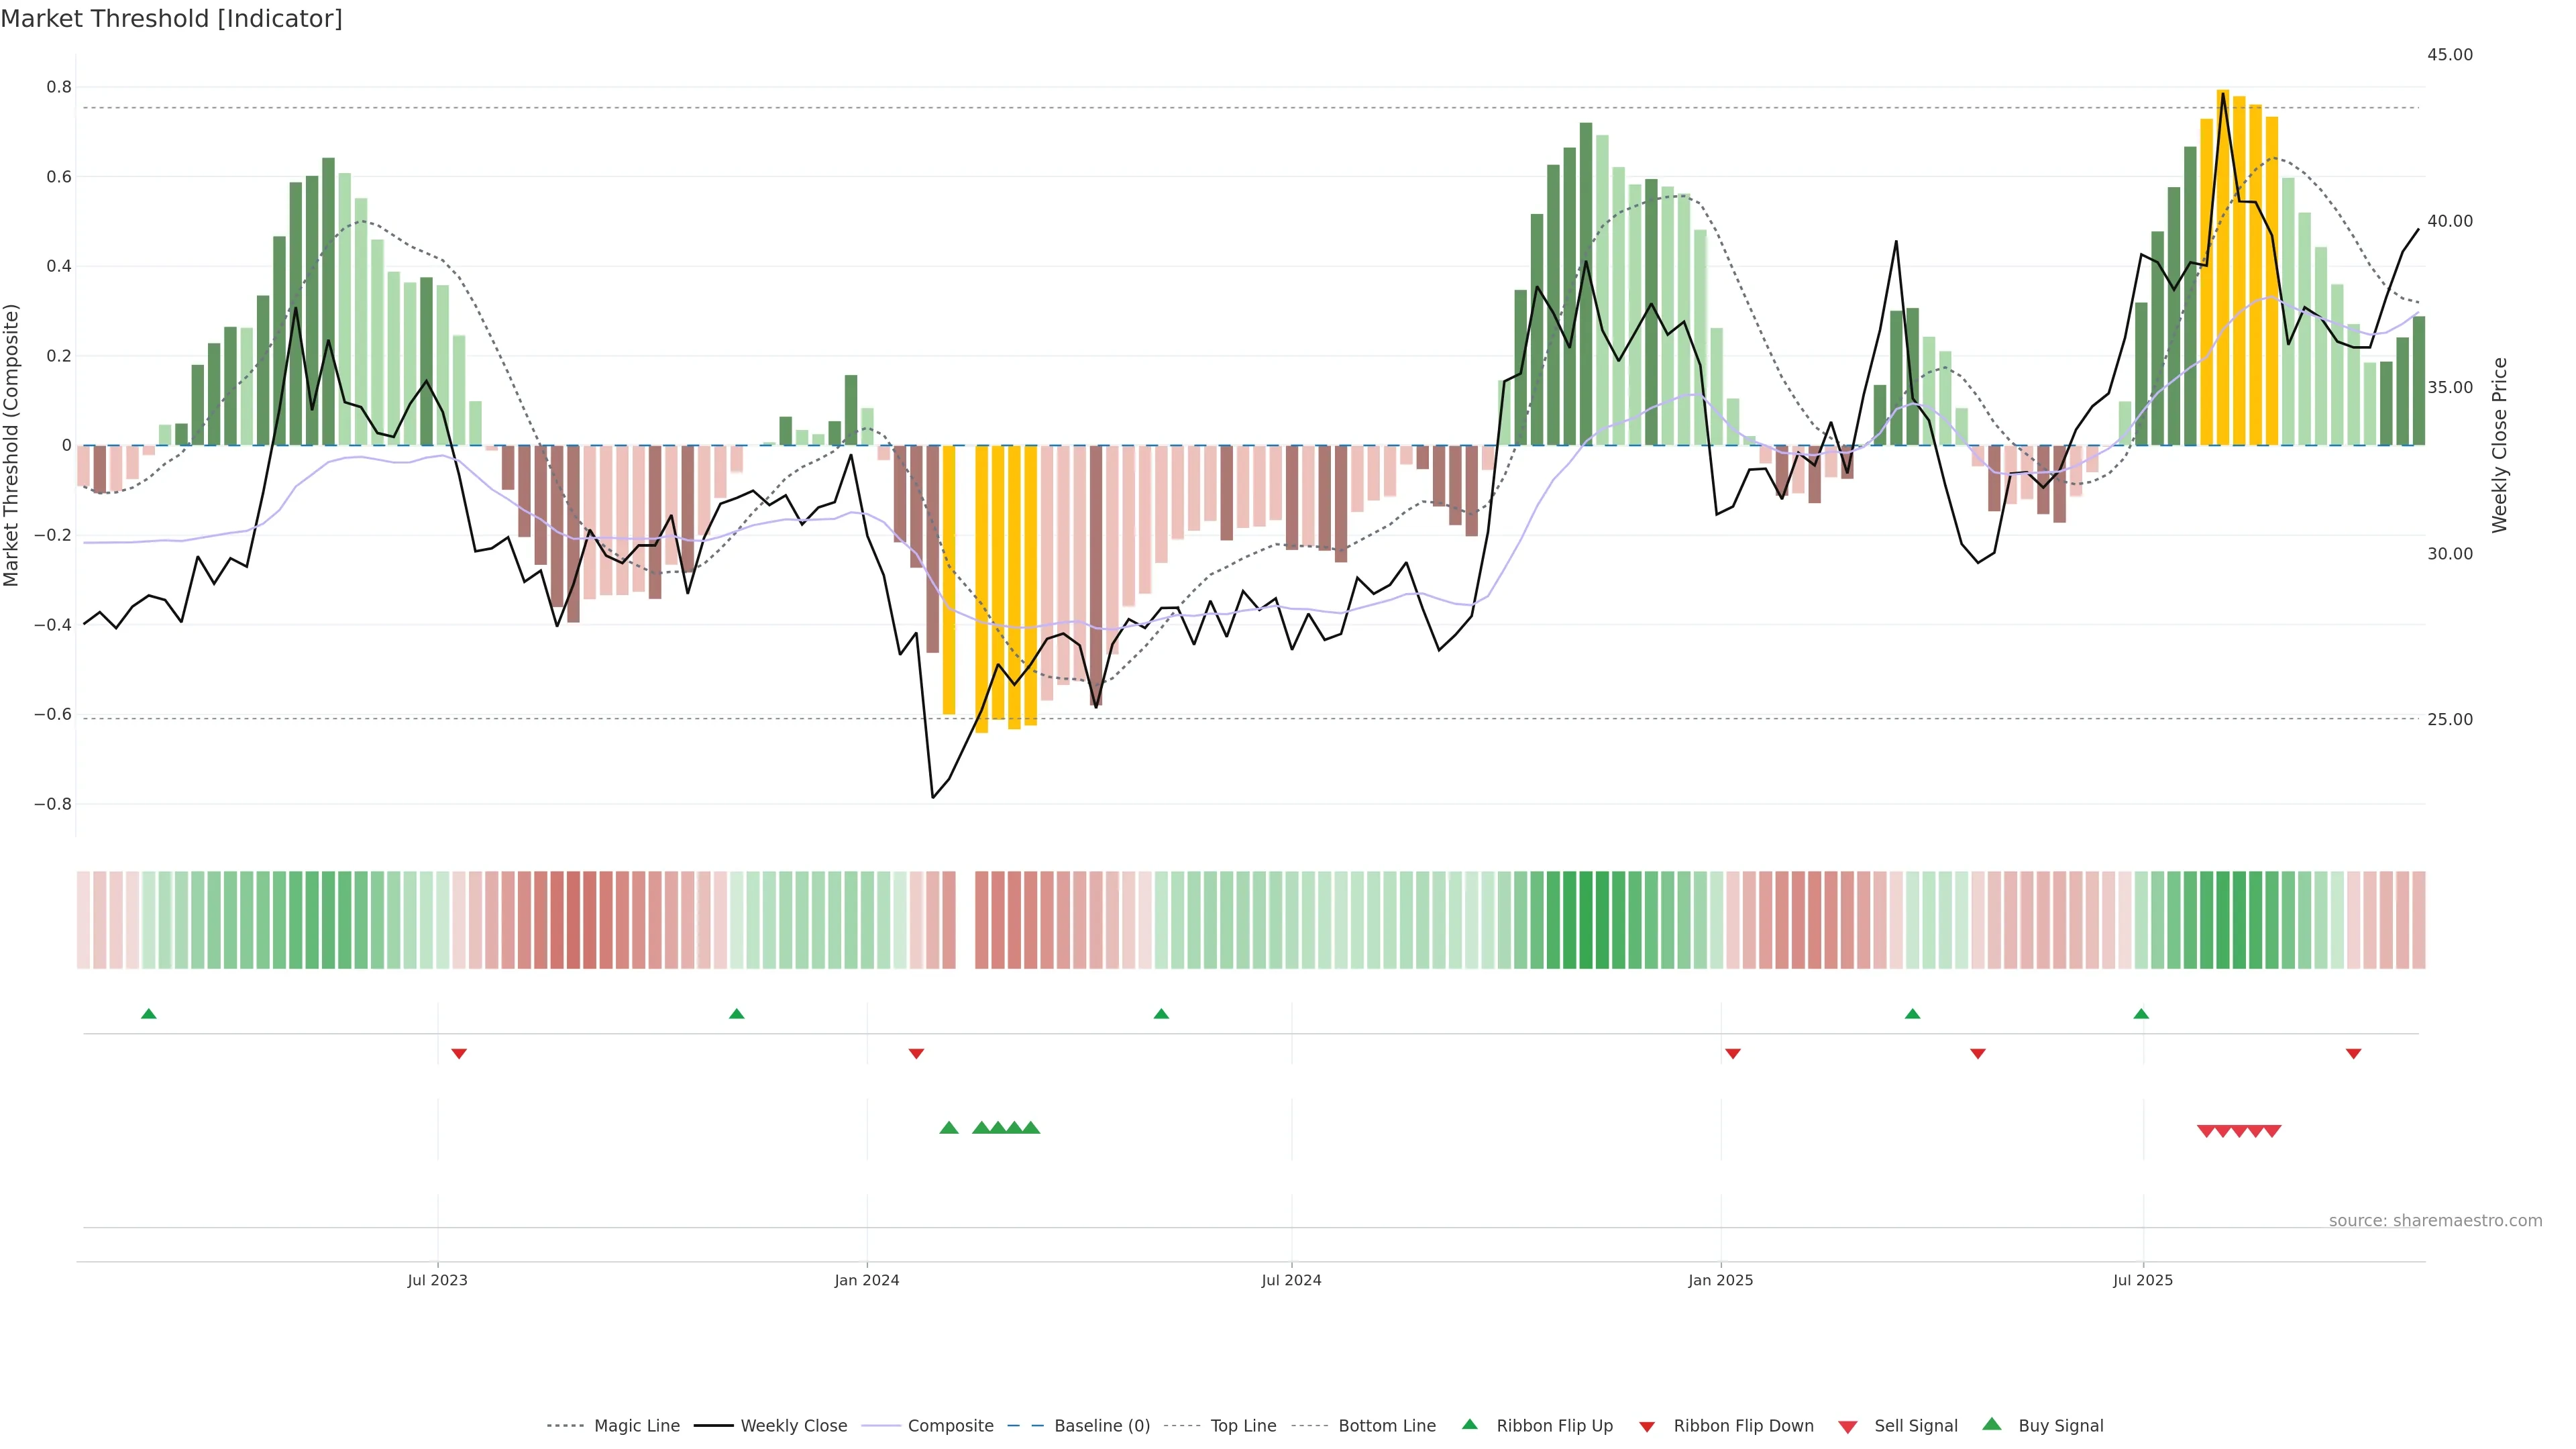The width and height of the screenshot is (2576, 1449).
Task: Click the red flip down marker near Jul 2023
Action: [x=459, y=1053]
